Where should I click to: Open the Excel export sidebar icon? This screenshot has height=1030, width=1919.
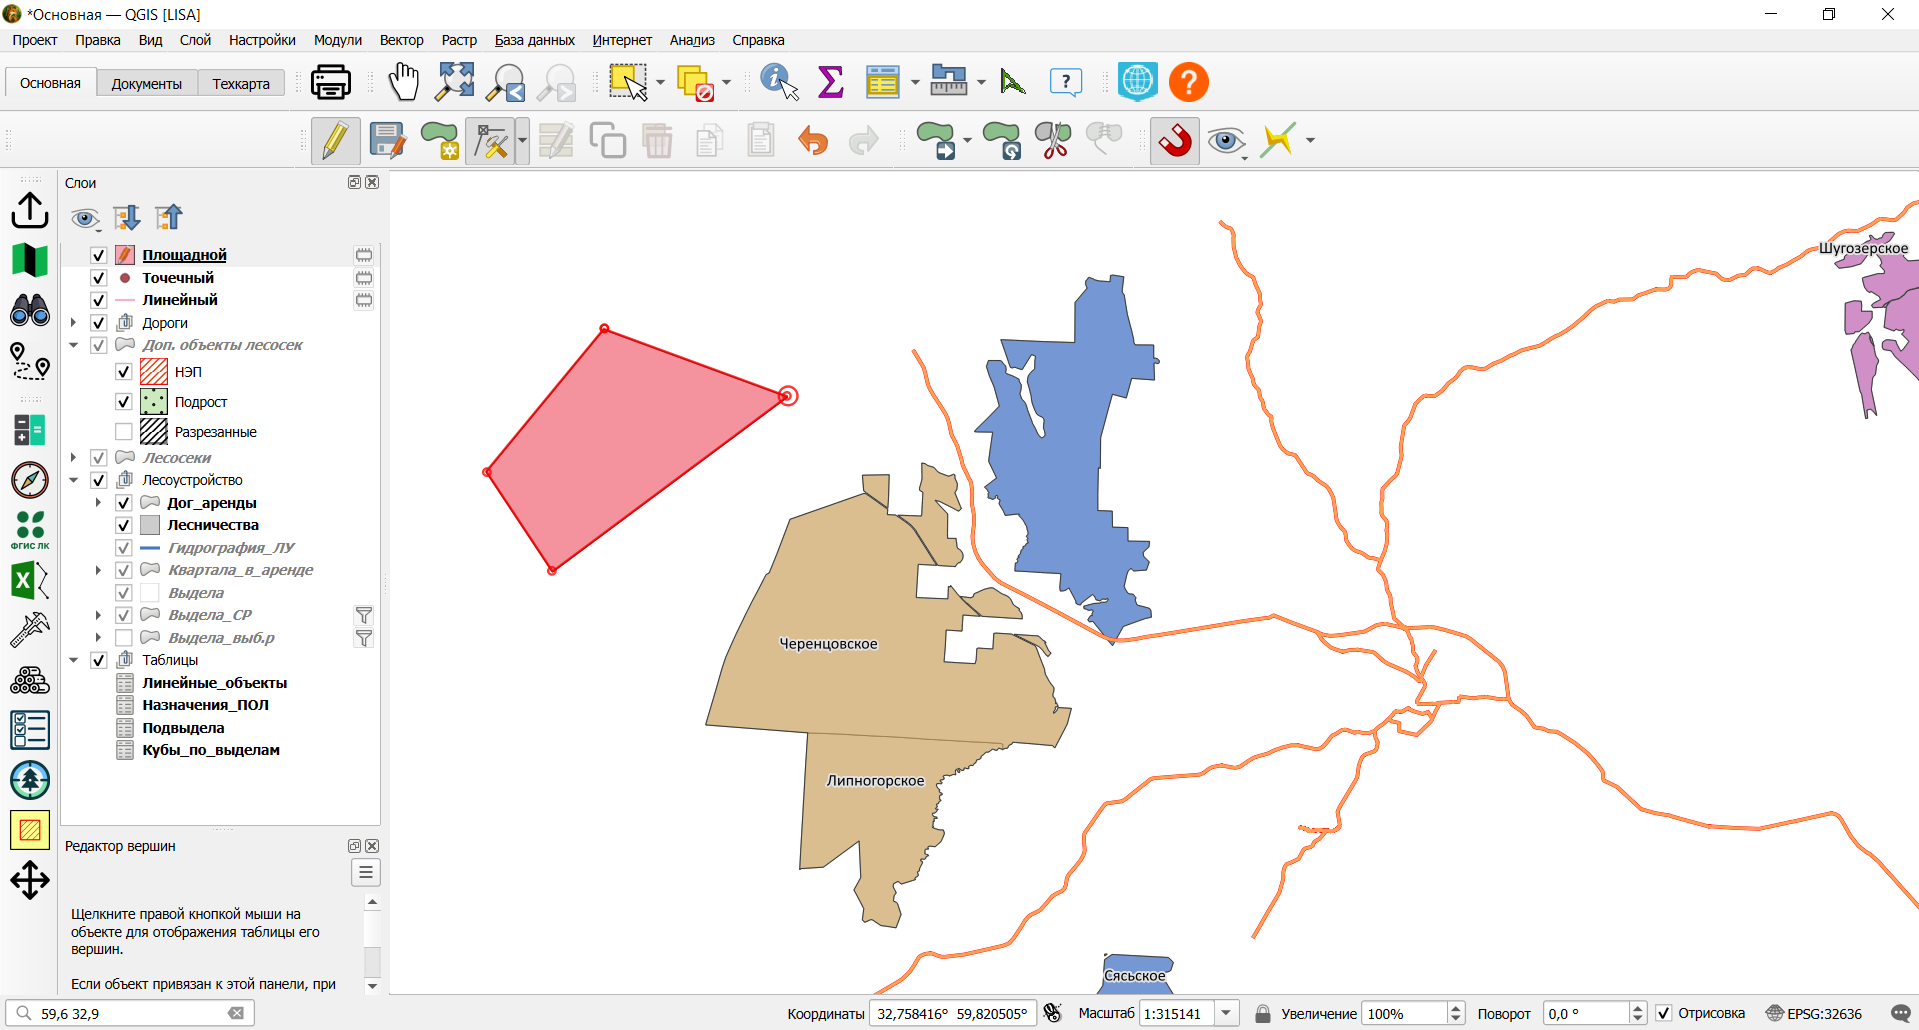(x=30, y=581)
